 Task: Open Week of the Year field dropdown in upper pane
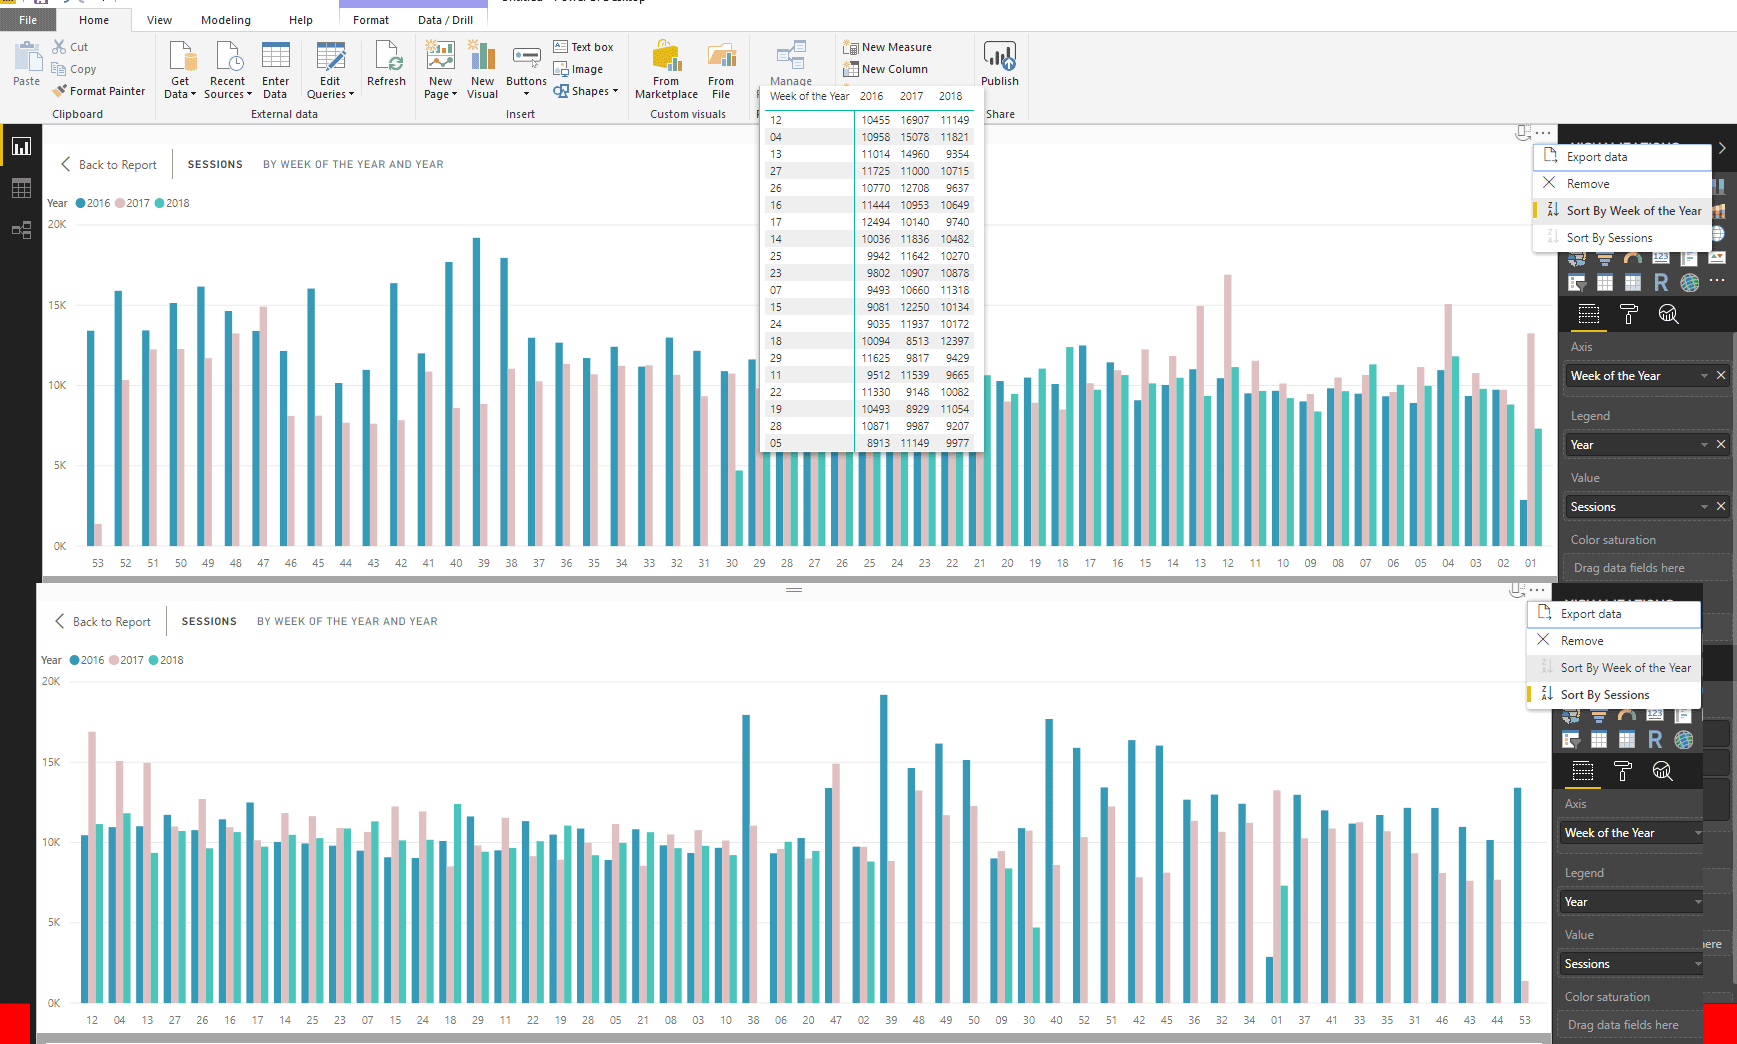(1704, 376)
